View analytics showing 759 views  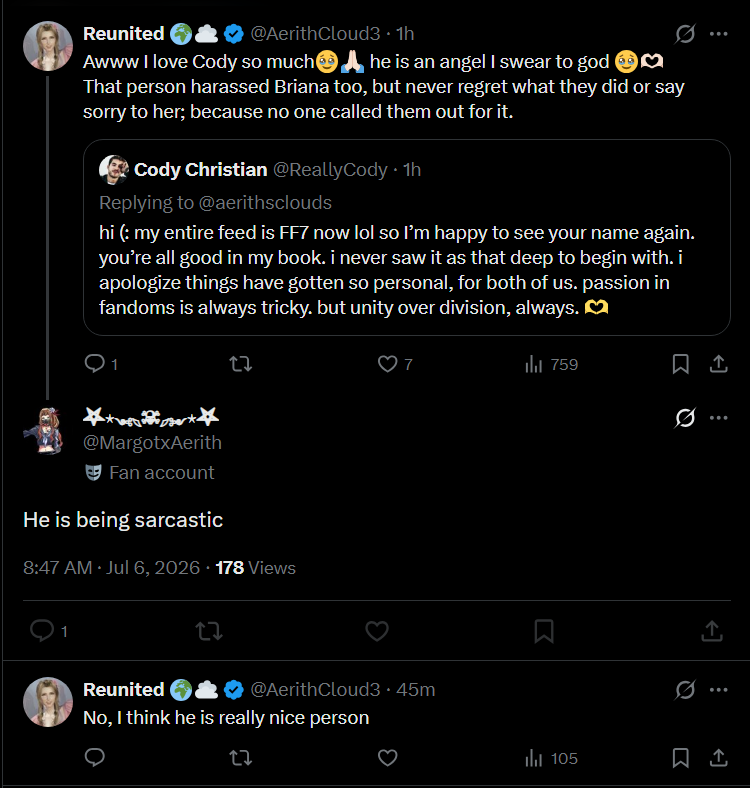[x=551, y=364]
